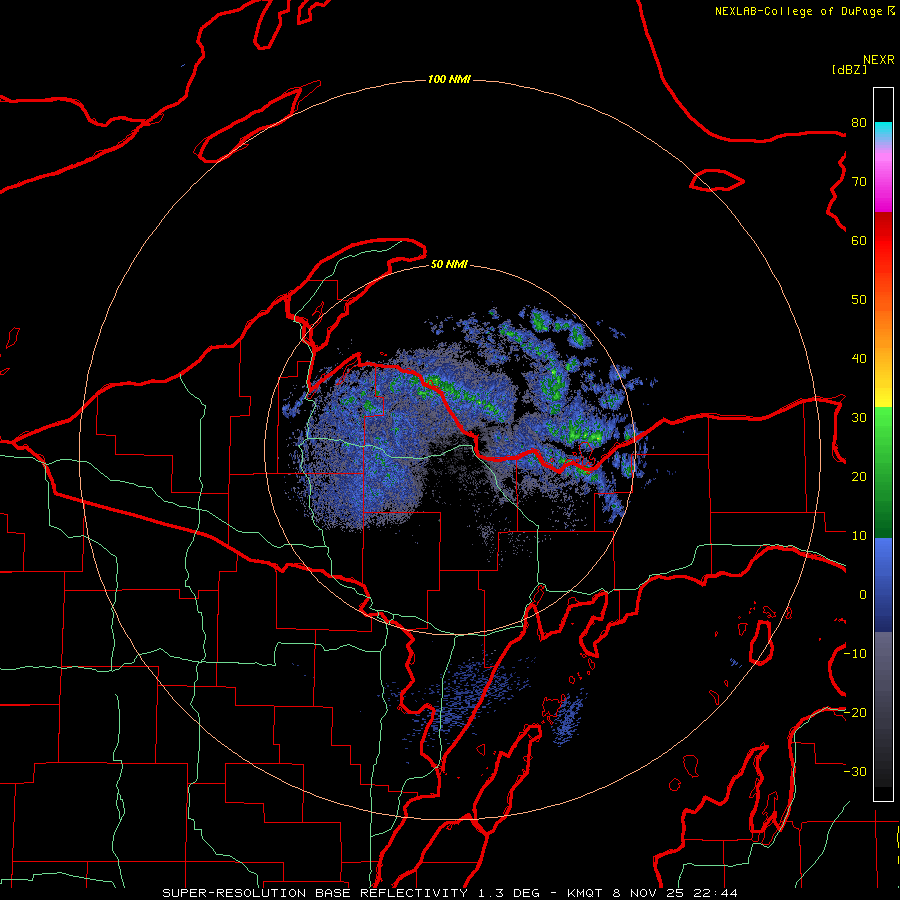Click the 40 value on dBZ scale
This screenshot has width=900, height=900.
coord(859,358)
